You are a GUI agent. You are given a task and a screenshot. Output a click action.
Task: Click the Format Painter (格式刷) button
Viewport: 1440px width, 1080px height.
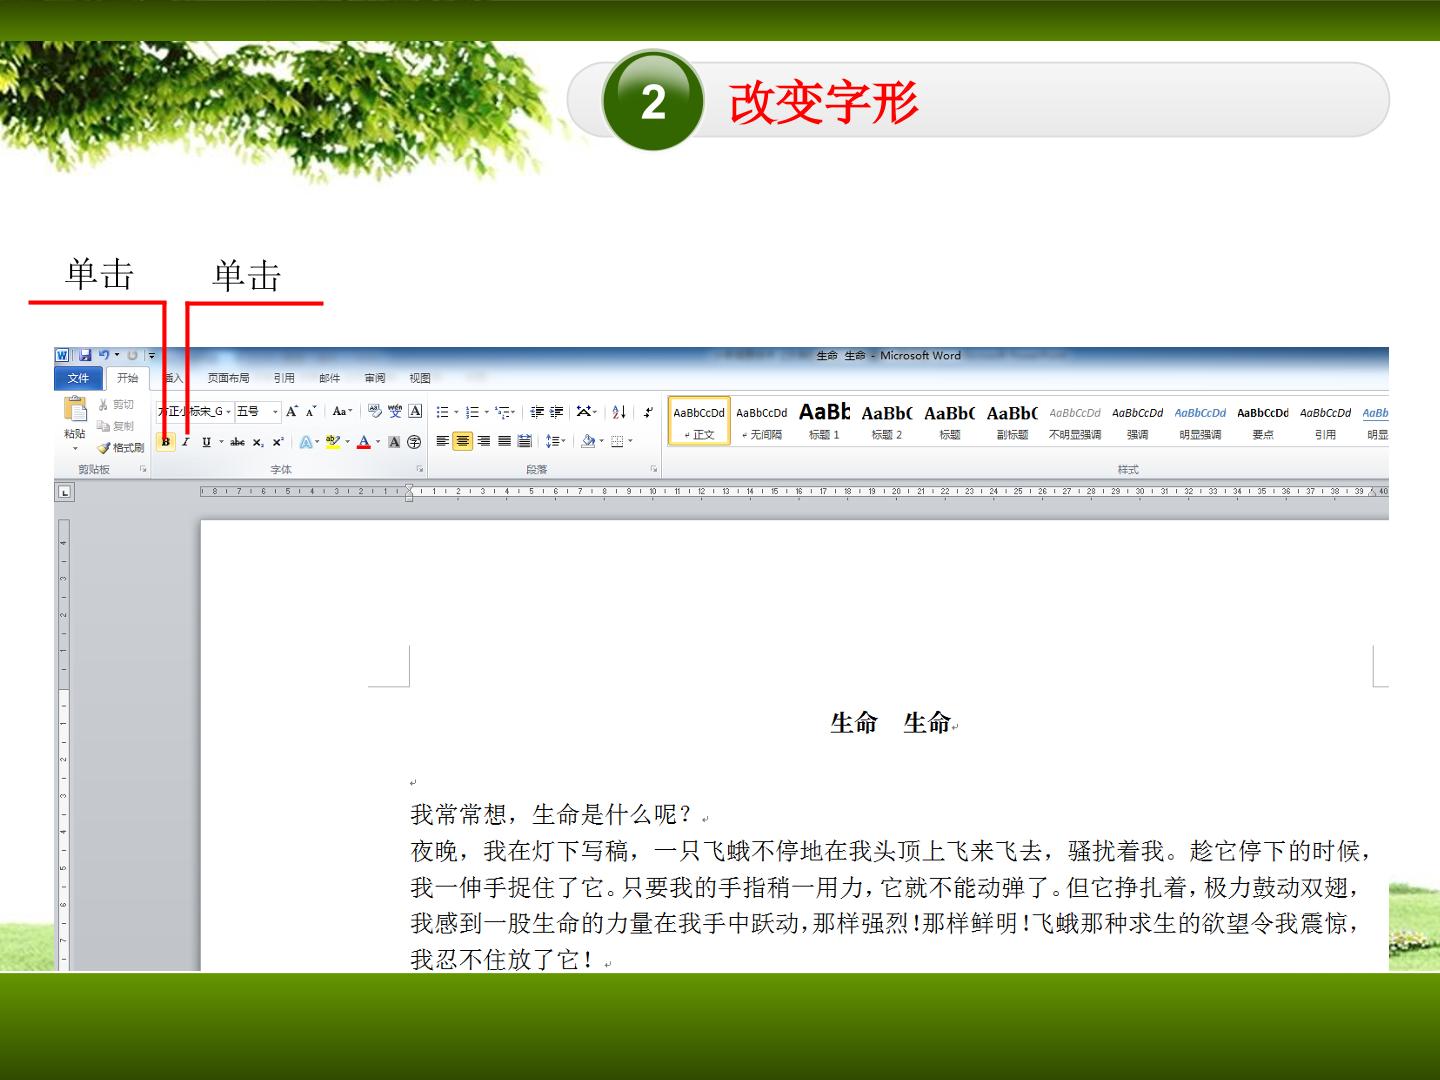pyautogui.click(x=121, y=448)
